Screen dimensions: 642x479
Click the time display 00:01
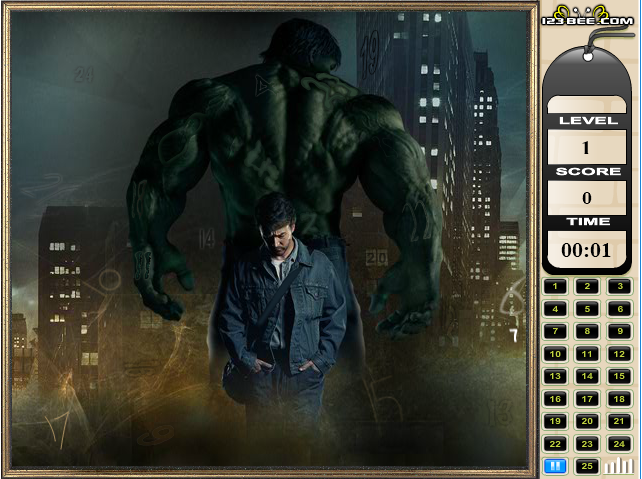[x=586, y=249]
